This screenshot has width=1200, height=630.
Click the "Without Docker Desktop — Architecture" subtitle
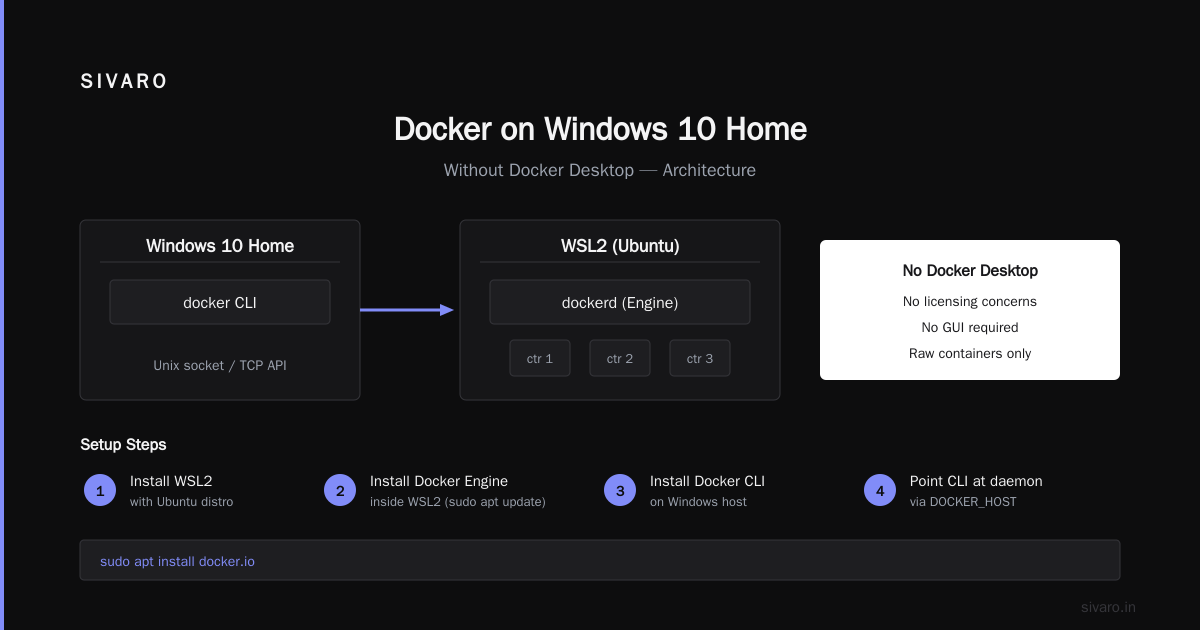pyautogui.click(x=600, y=170)
